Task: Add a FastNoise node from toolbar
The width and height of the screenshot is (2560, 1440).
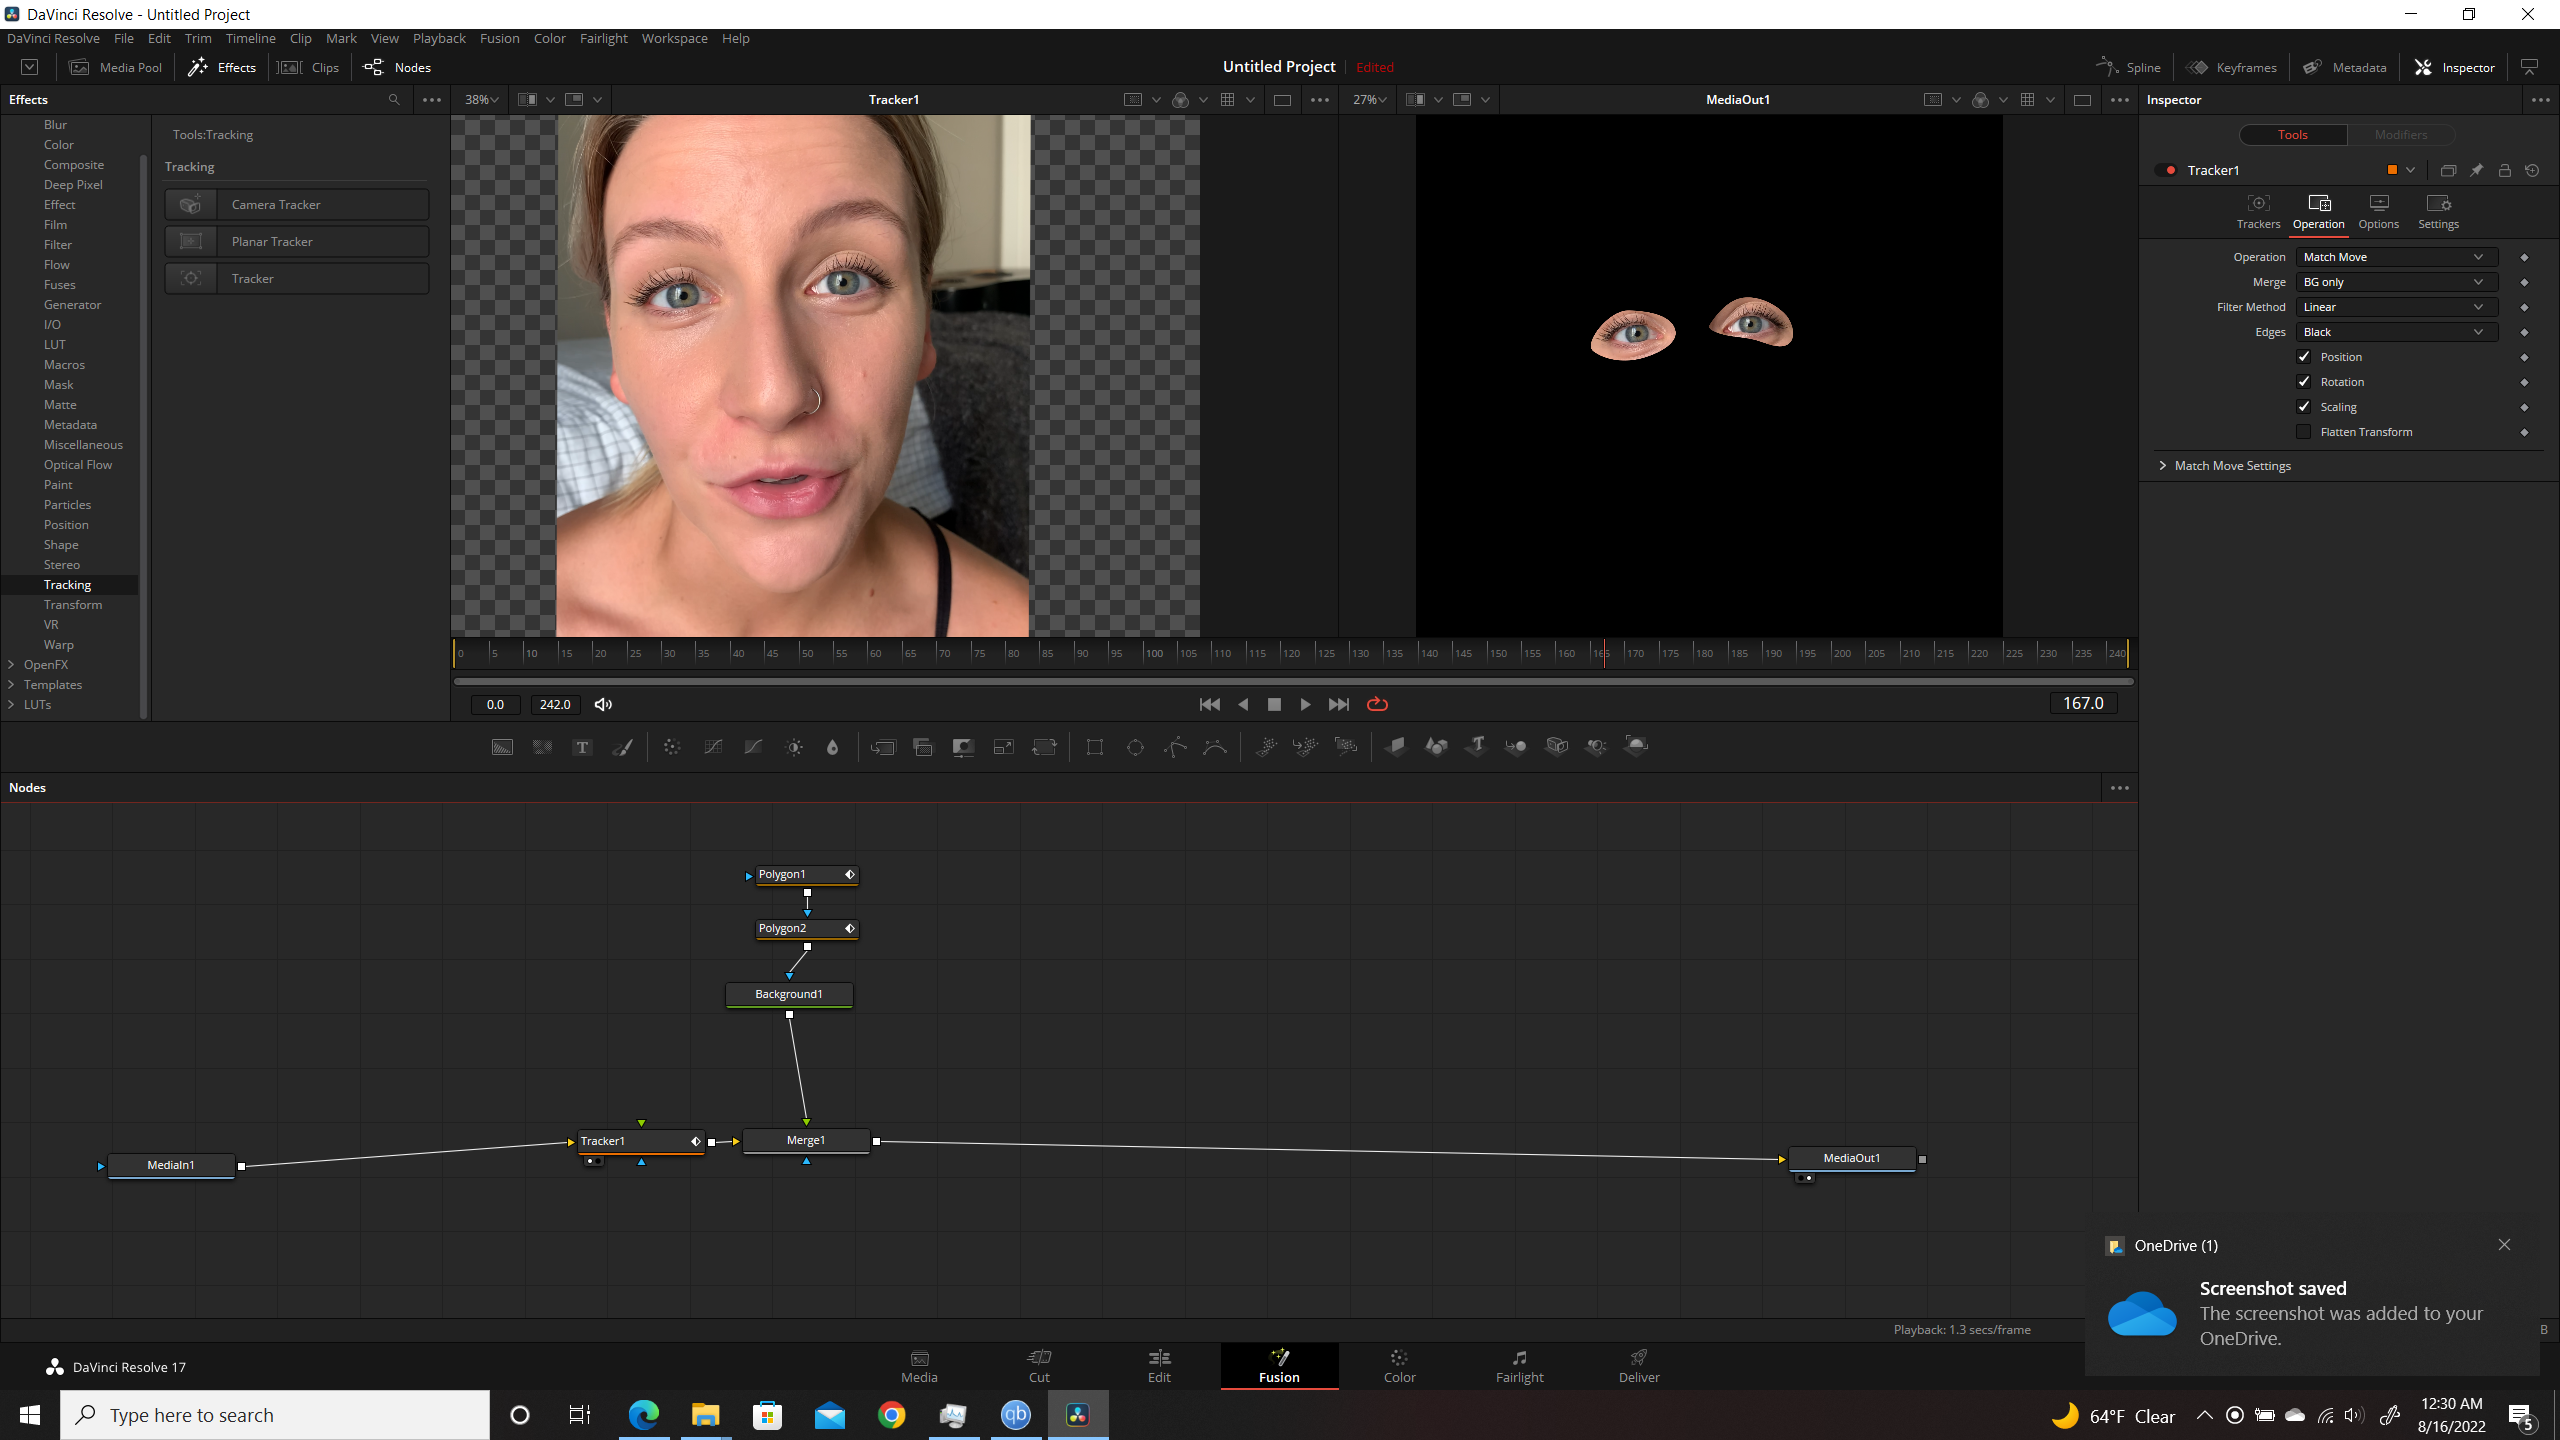Action: click(x=542, y=747)
